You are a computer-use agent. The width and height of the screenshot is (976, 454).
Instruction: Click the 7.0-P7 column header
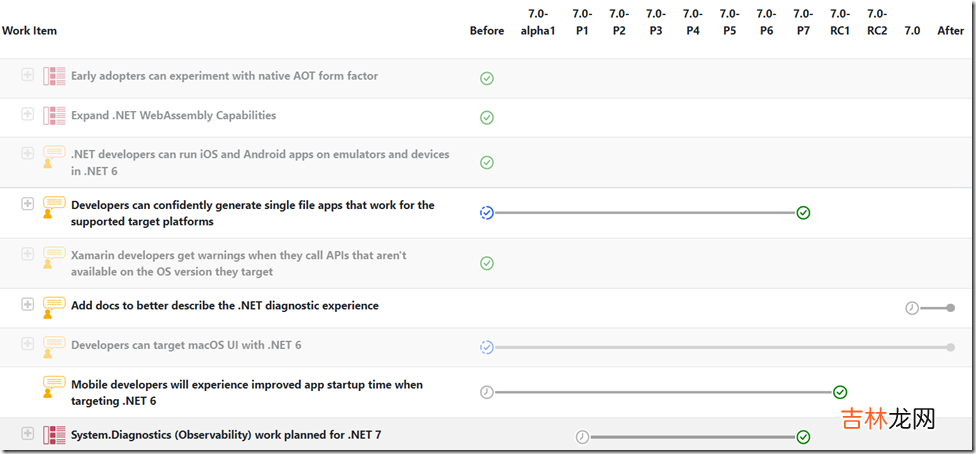803,22
